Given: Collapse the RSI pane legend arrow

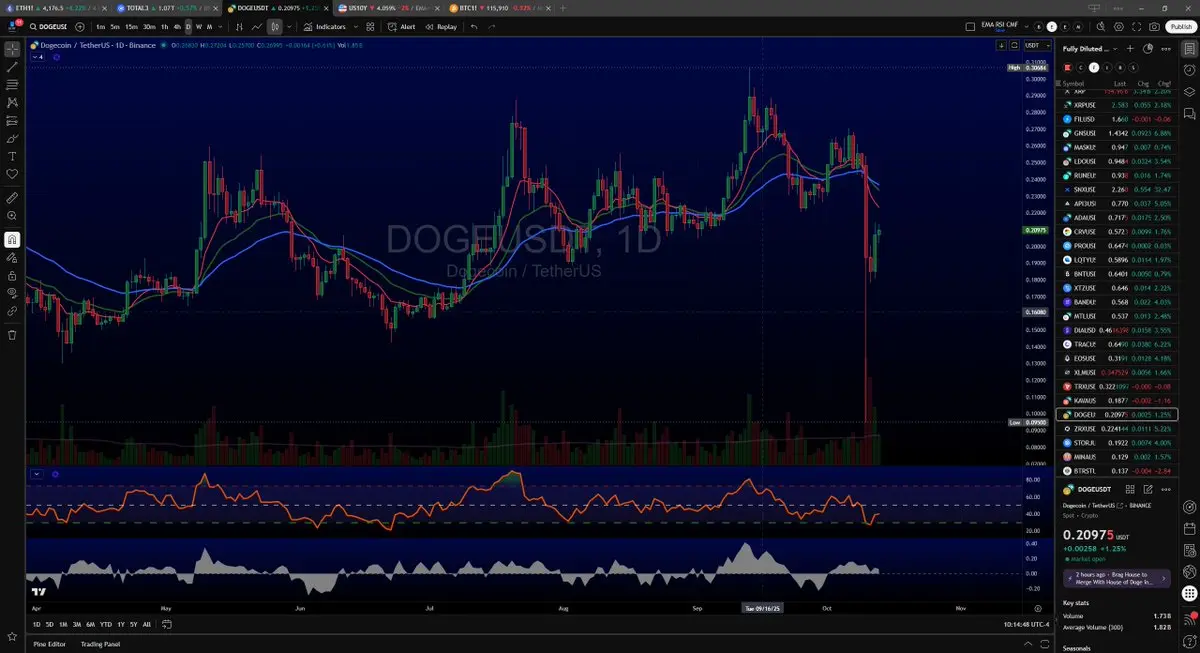Looking at the screenshot, I should (37, 474).
